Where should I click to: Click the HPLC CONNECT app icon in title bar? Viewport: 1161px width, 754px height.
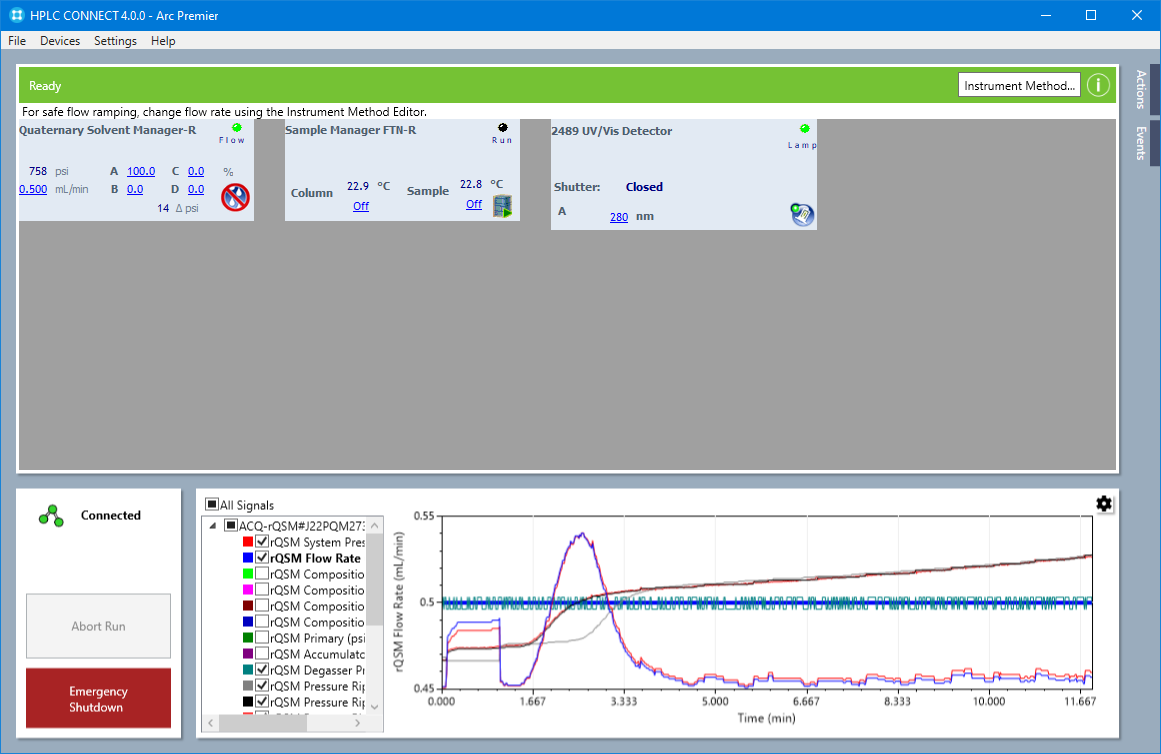[16, 15]
